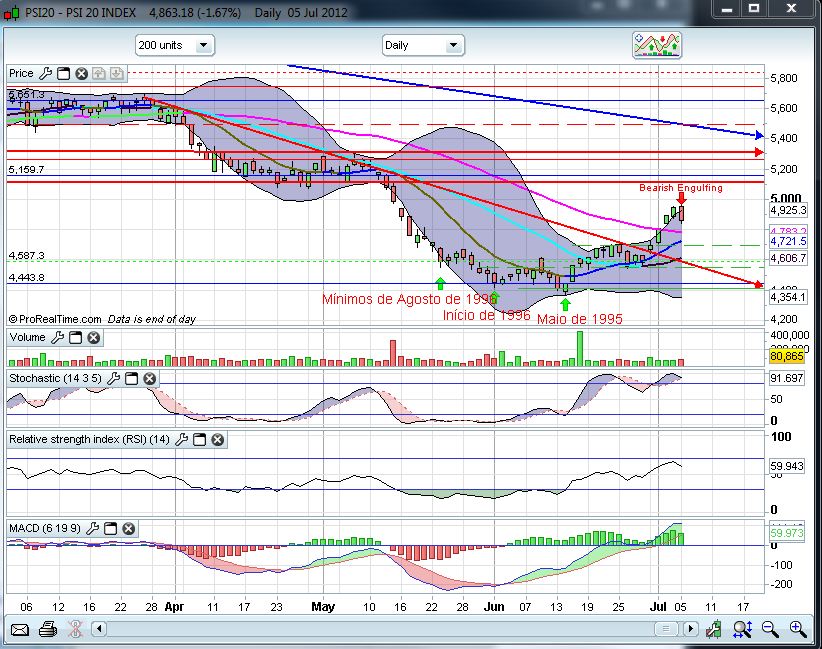This screenshot has width=822, height=649.
Task: Move Price panel up arrow icon
Action: coord(99,73)
